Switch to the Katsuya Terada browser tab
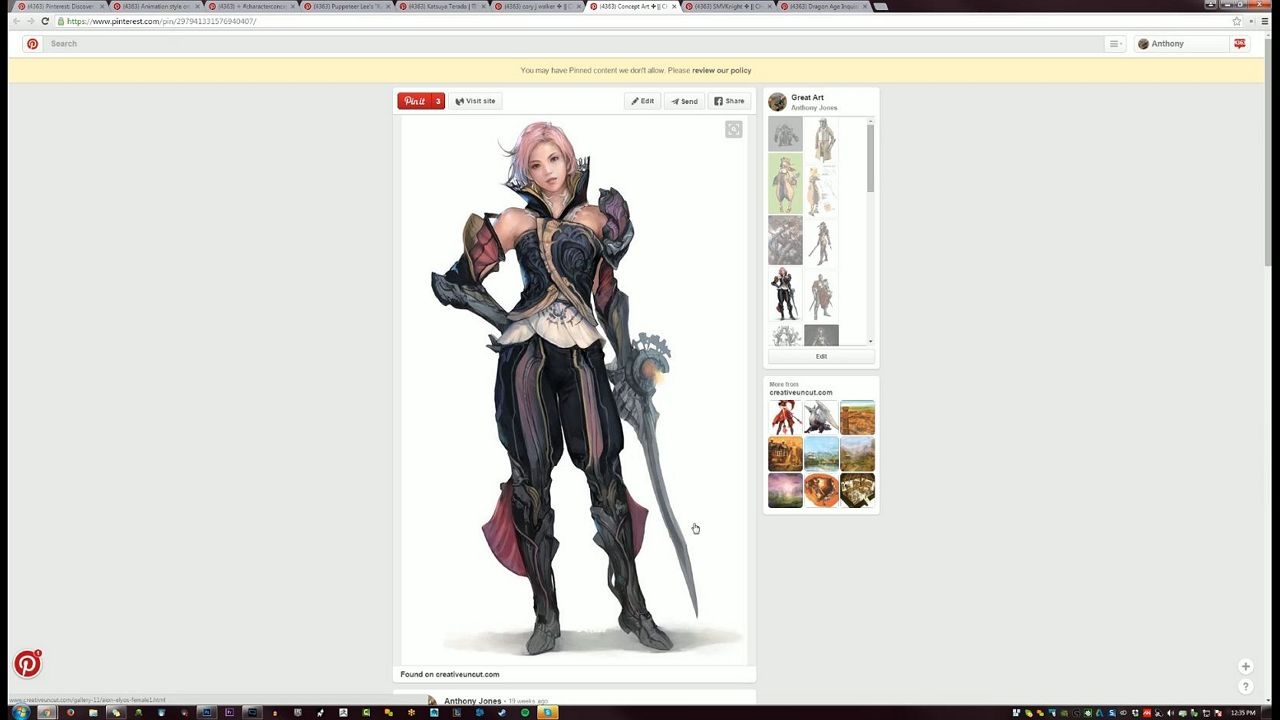 pos(442,6)
